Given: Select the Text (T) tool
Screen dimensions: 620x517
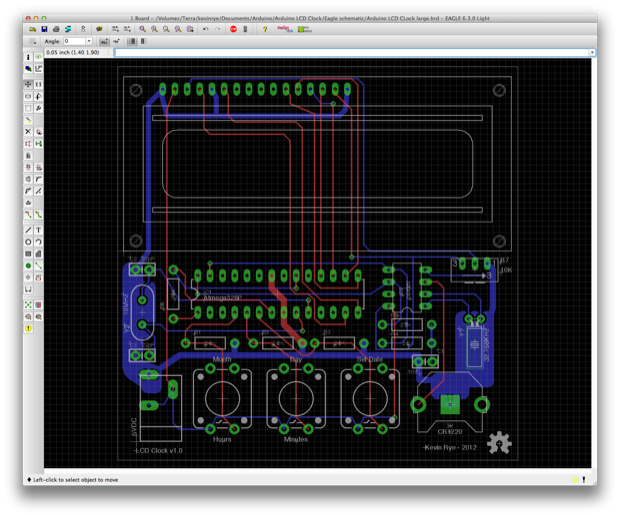Looking at the screenshot, I should (38, 230).
